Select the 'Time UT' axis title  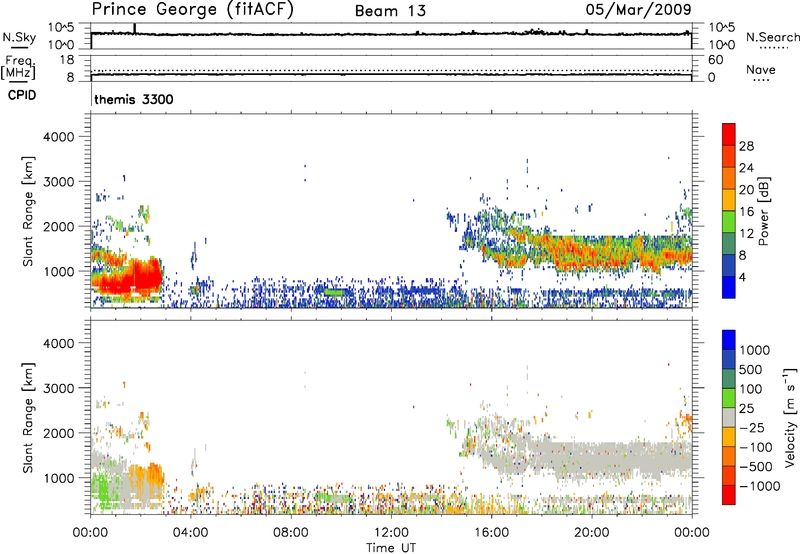pyautogui.click(x=391, y=548)
